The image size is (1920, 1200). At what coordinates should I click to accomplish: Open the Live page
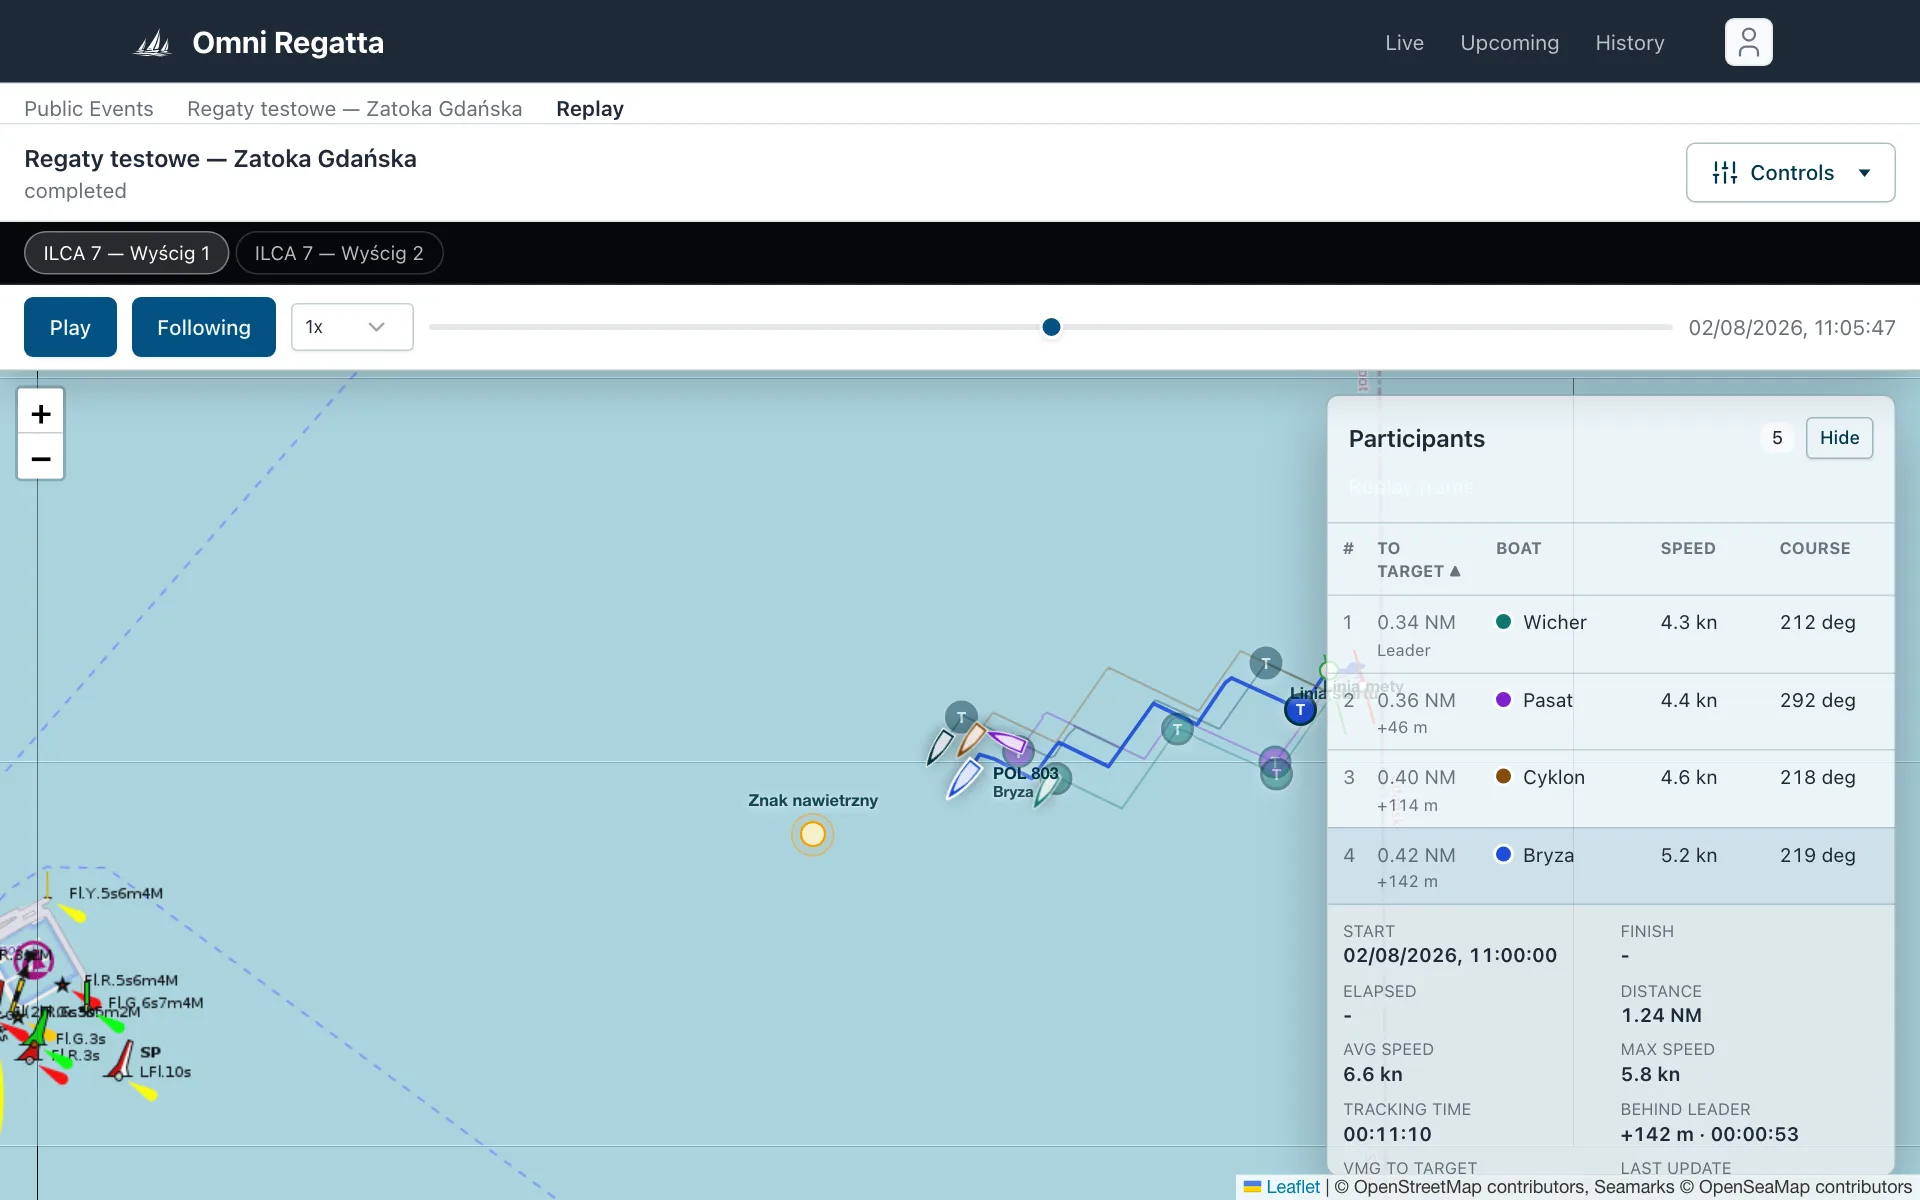[1404, 43]
